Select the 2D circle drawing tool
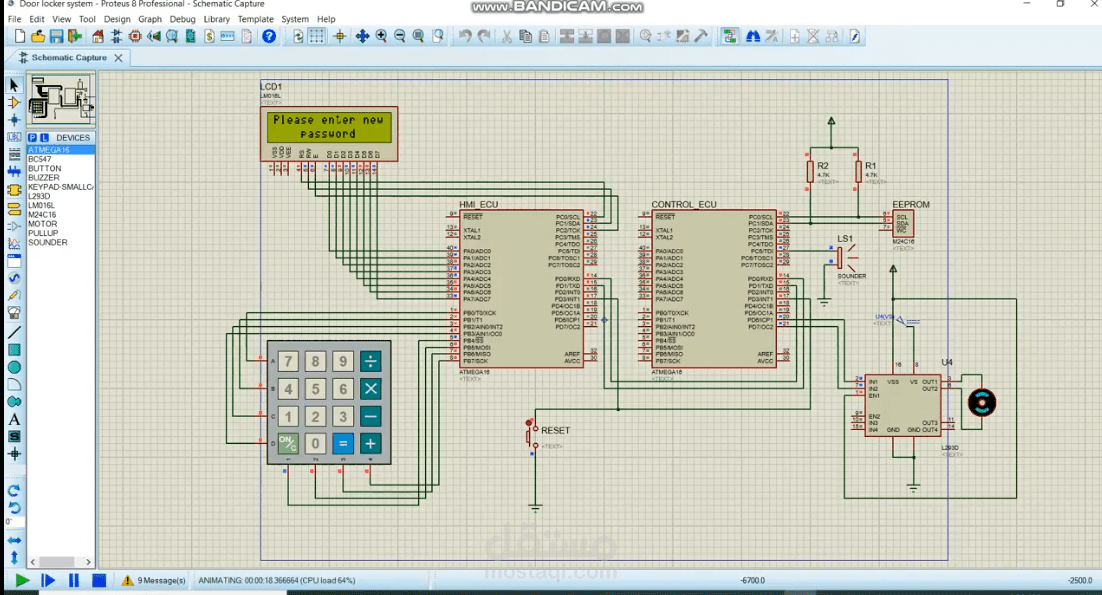Image resolution: width=1102 pixels, height=595 pixels. coord(14,367)
